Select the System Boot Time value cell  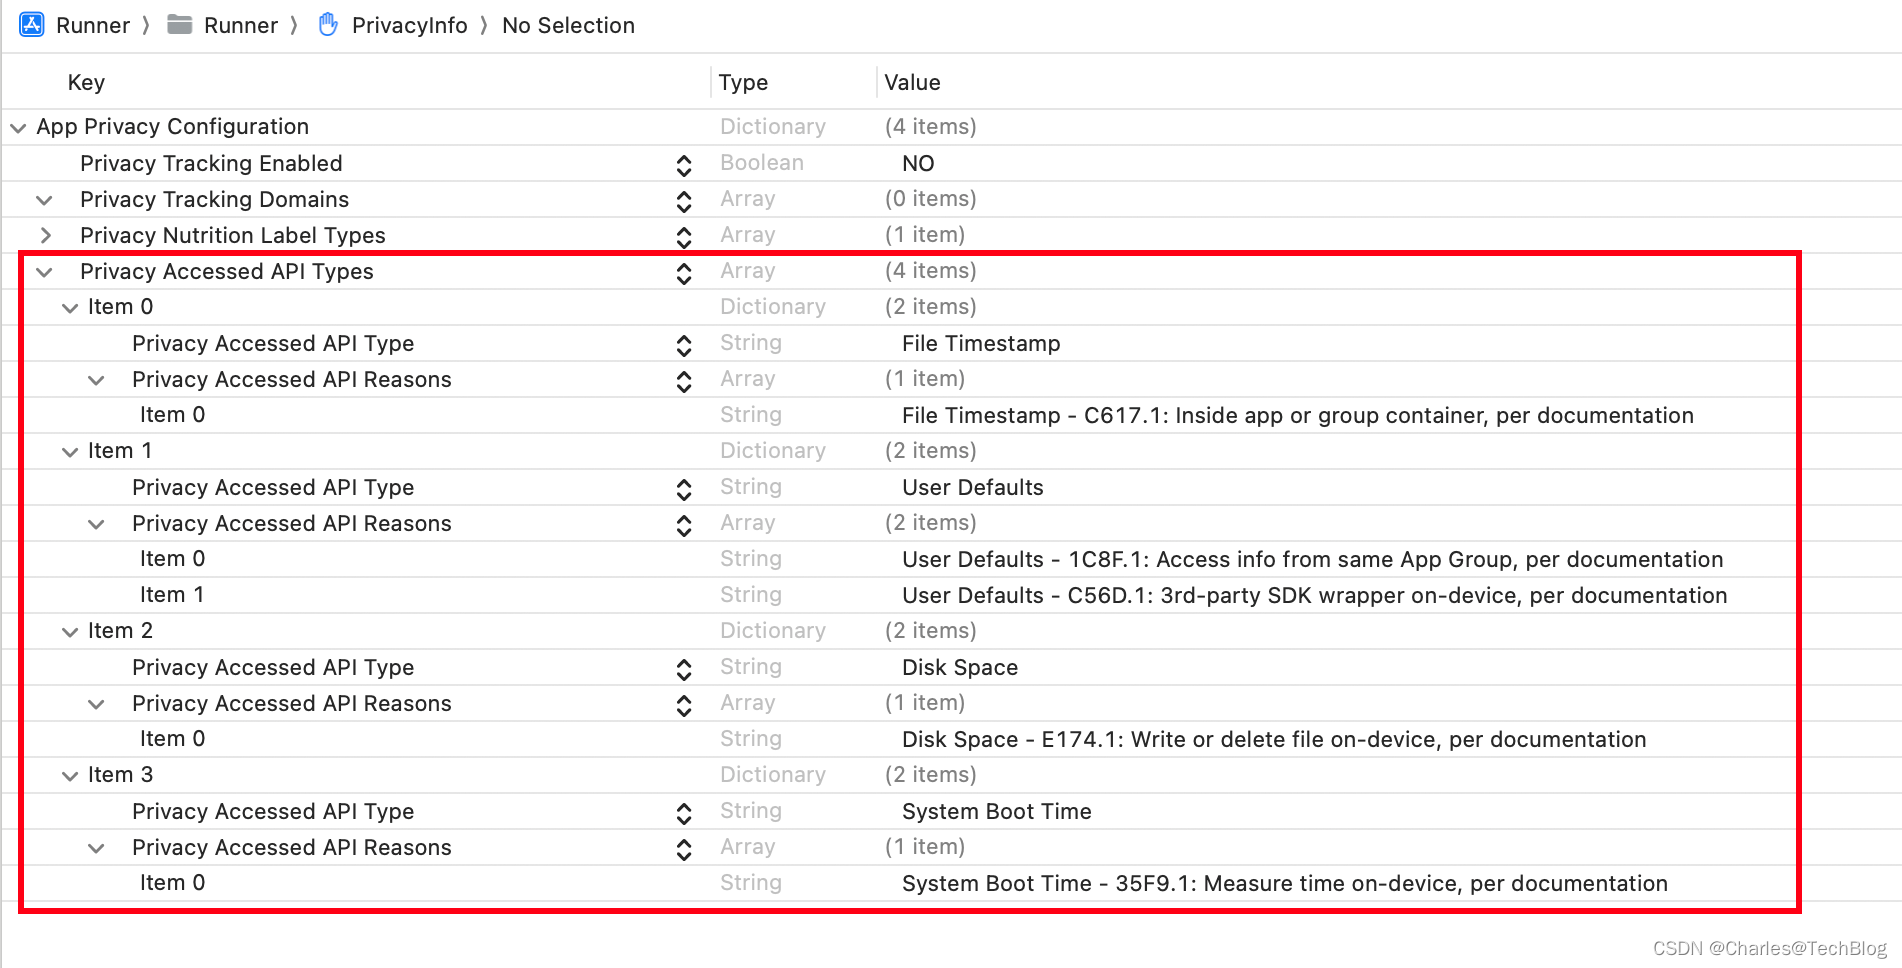pos(997,811)
